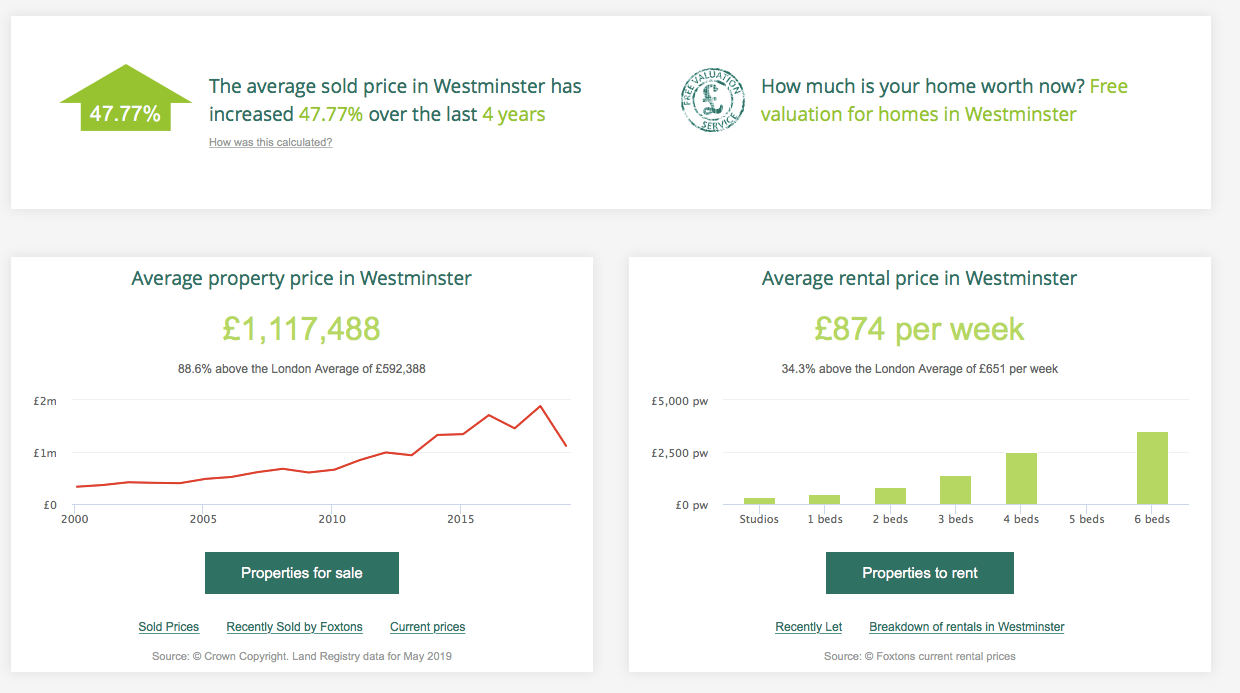The image size is (1240, 693).
Task: Open the Sold Prices link
Action: coord(168,627)
